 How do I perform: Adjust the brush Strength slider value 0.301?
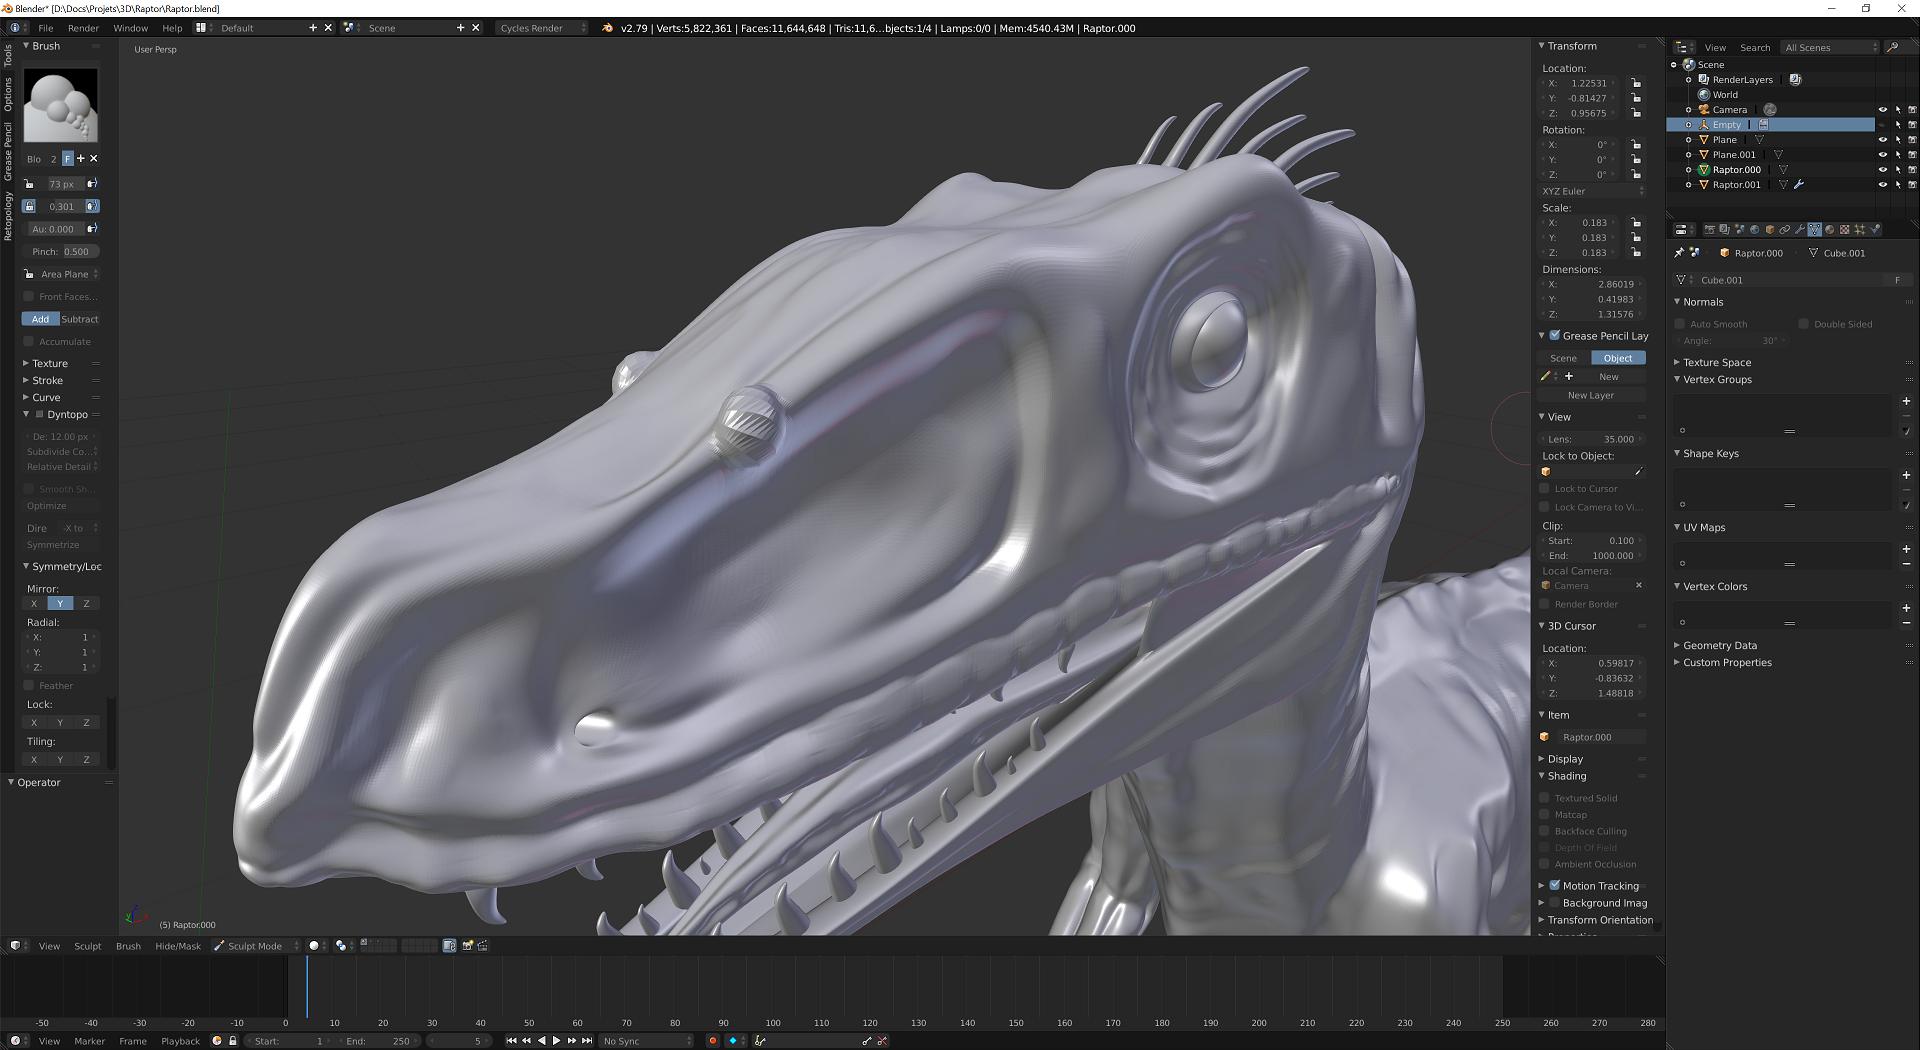[x=62, y=206]
